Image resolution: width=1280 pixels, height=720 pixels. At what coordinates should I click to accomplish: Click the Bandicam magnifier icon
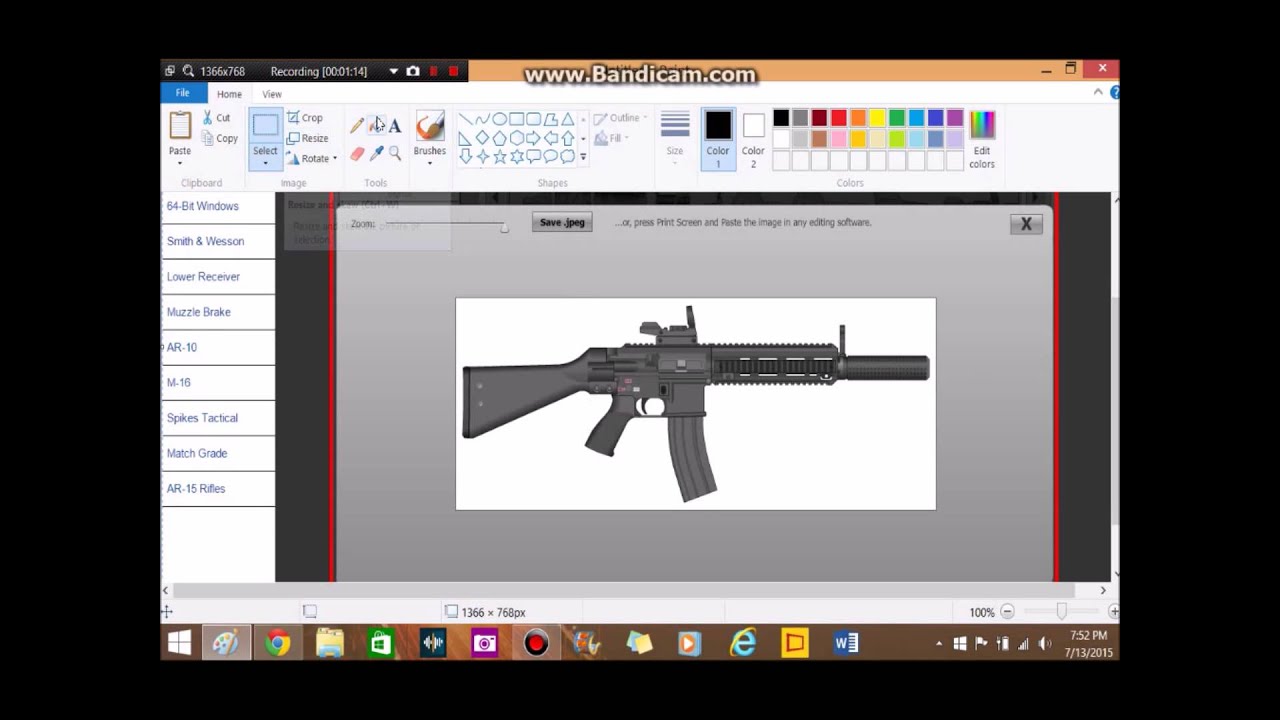(188, 71)
